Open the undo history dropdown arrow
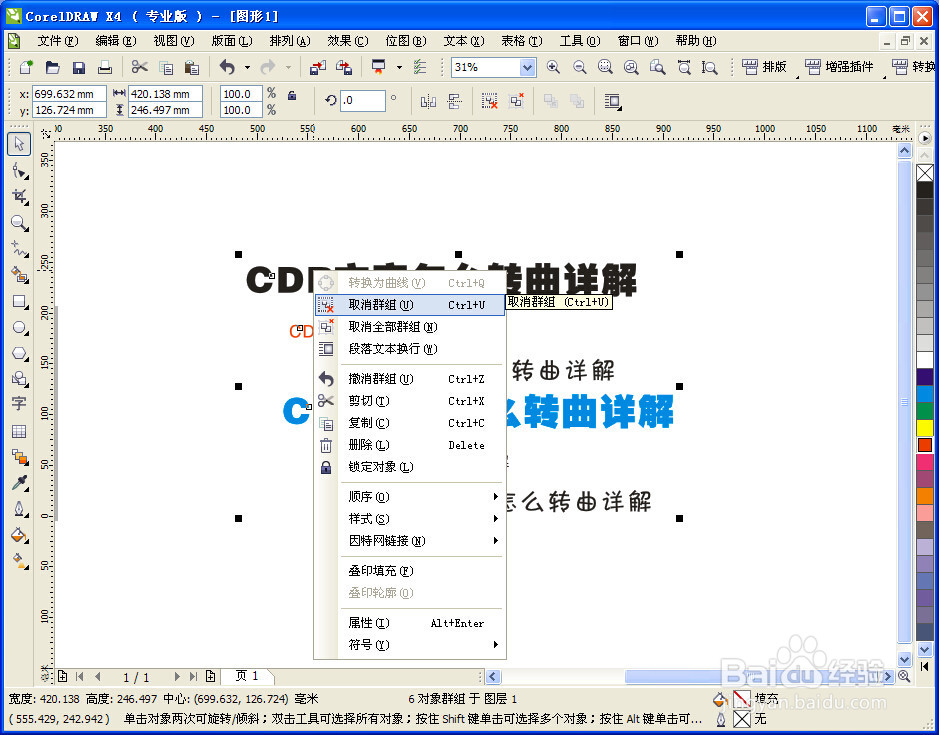The width and height of the screenshot is (939, 735). tap(247, 68)
